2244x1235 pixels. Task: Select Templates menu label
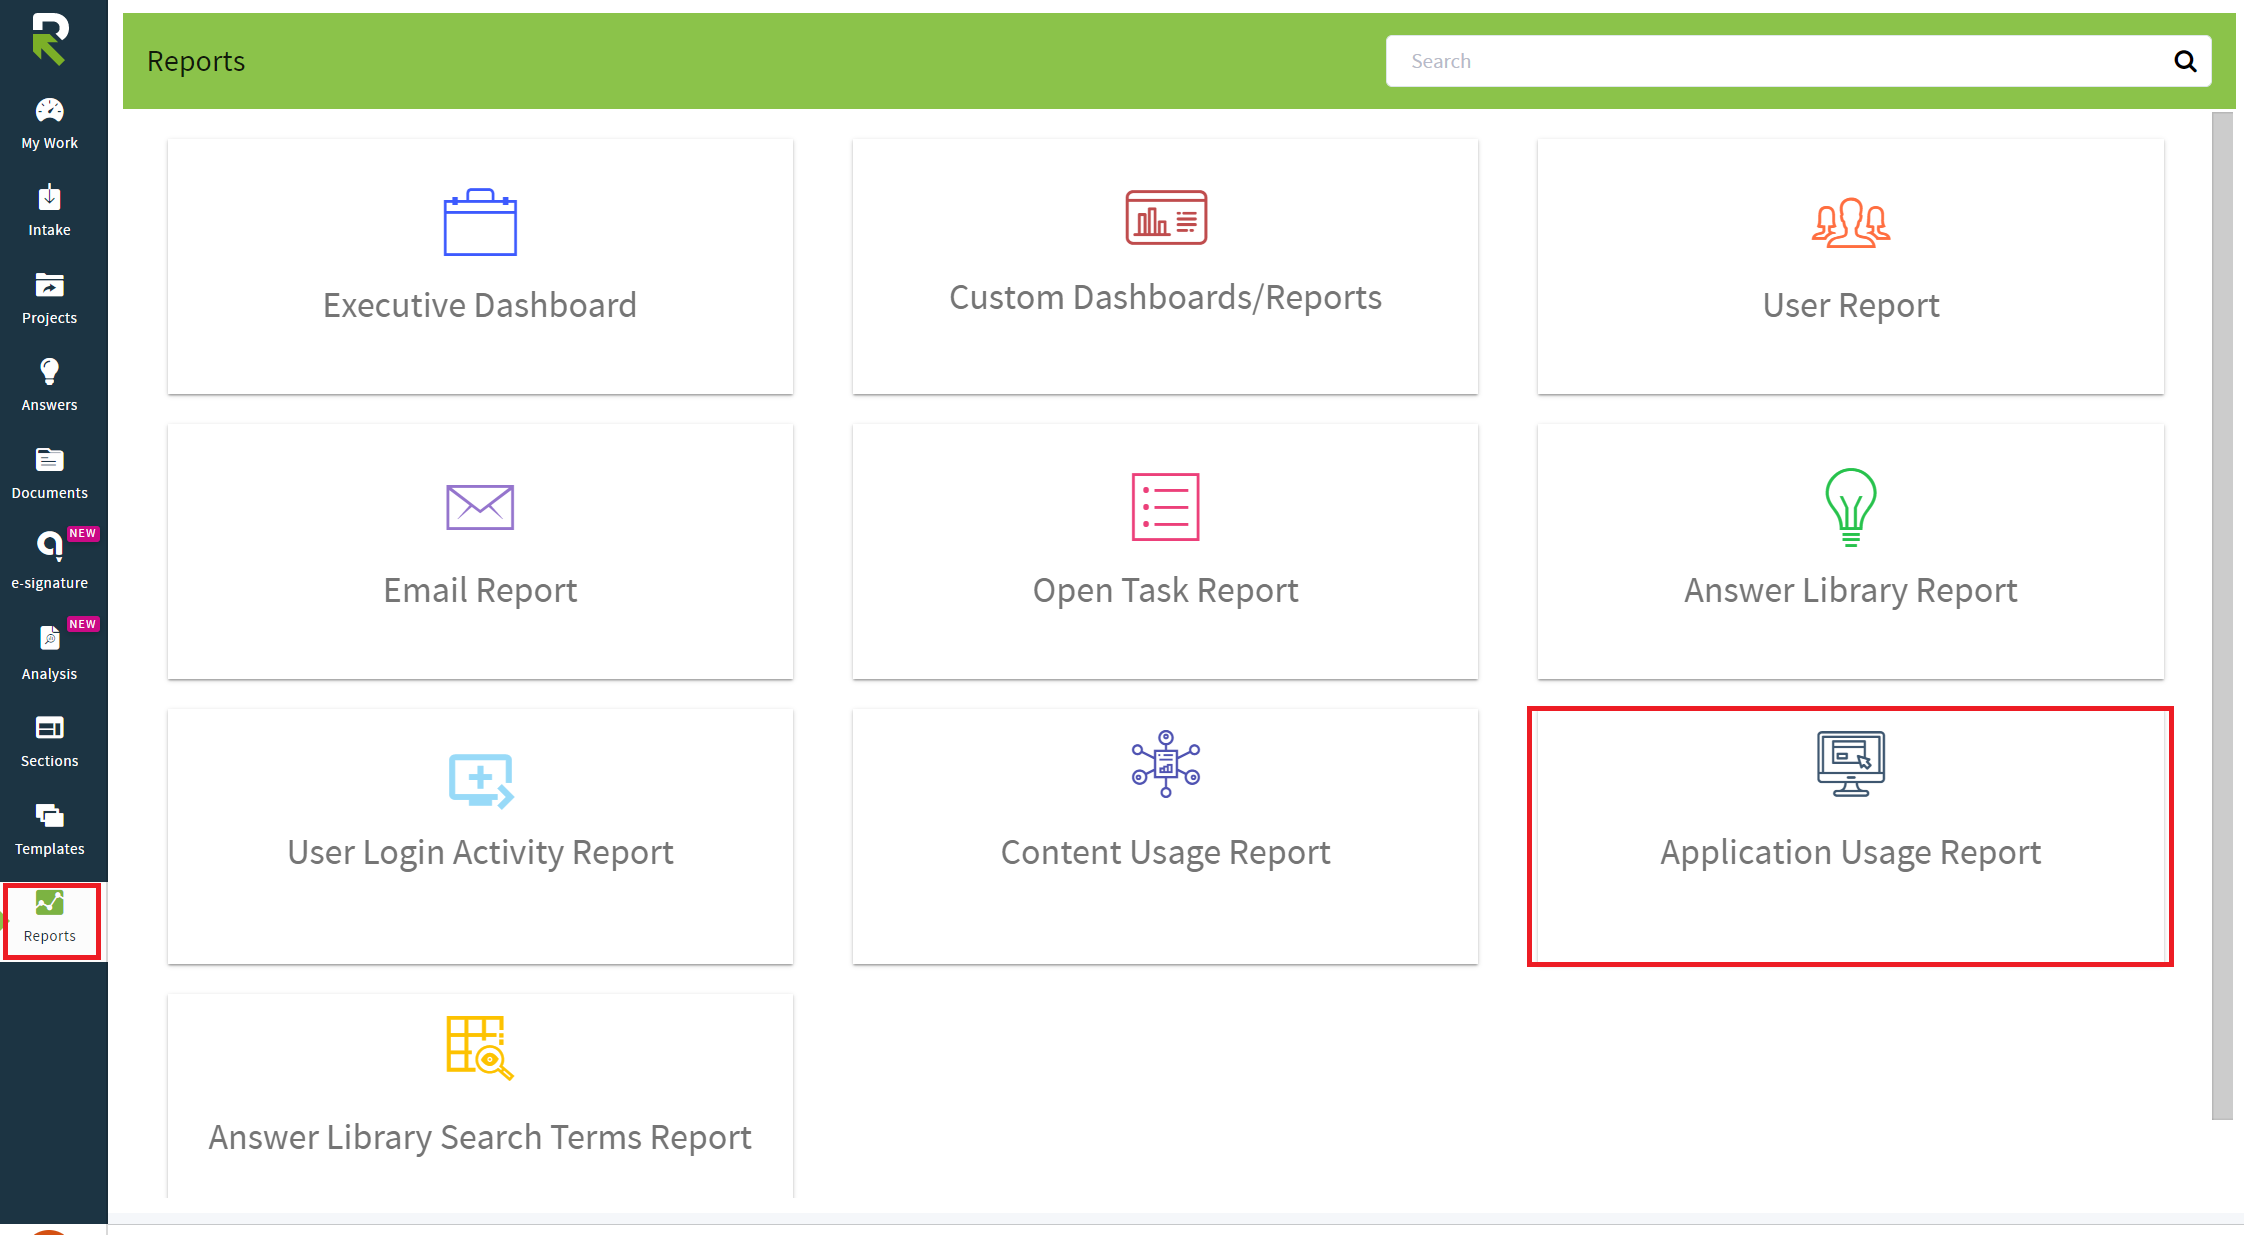50,849
